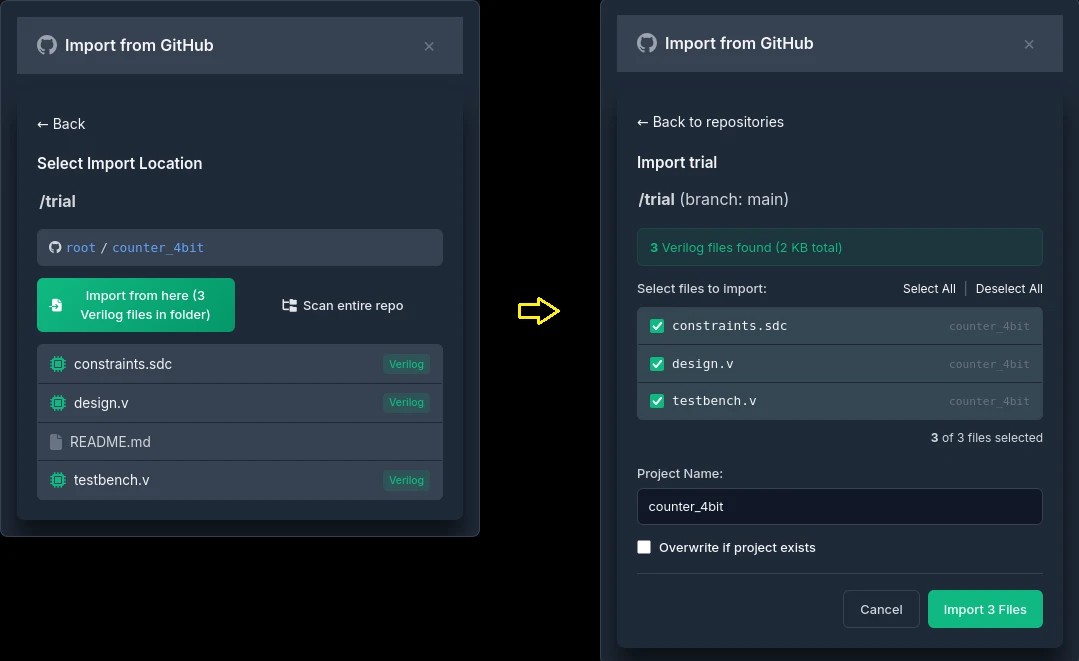Close the right Import from GitHub dialog
1079x661 pixels.
pos(1029,44)
